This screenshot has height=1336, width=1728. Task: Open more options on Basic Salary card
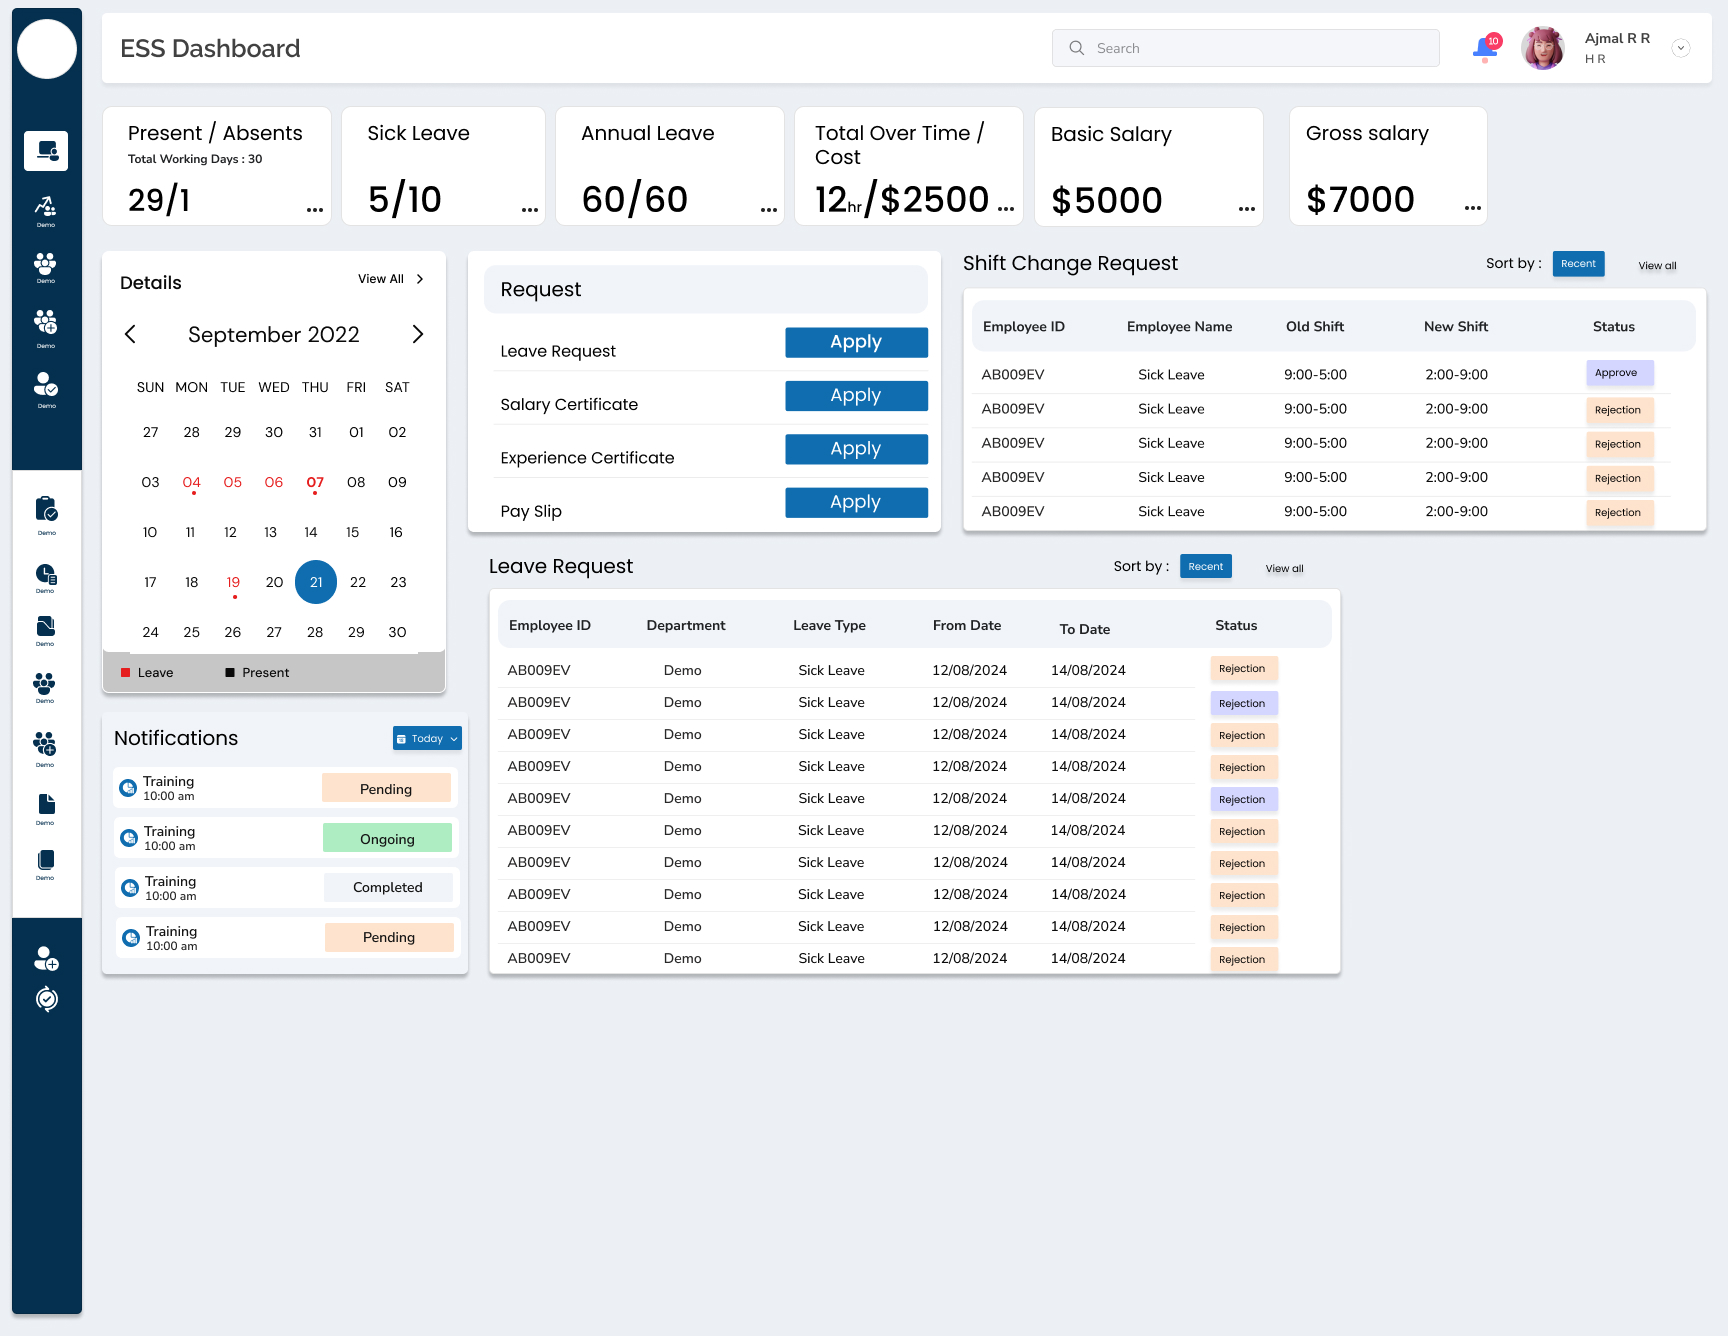[1247, 209]
